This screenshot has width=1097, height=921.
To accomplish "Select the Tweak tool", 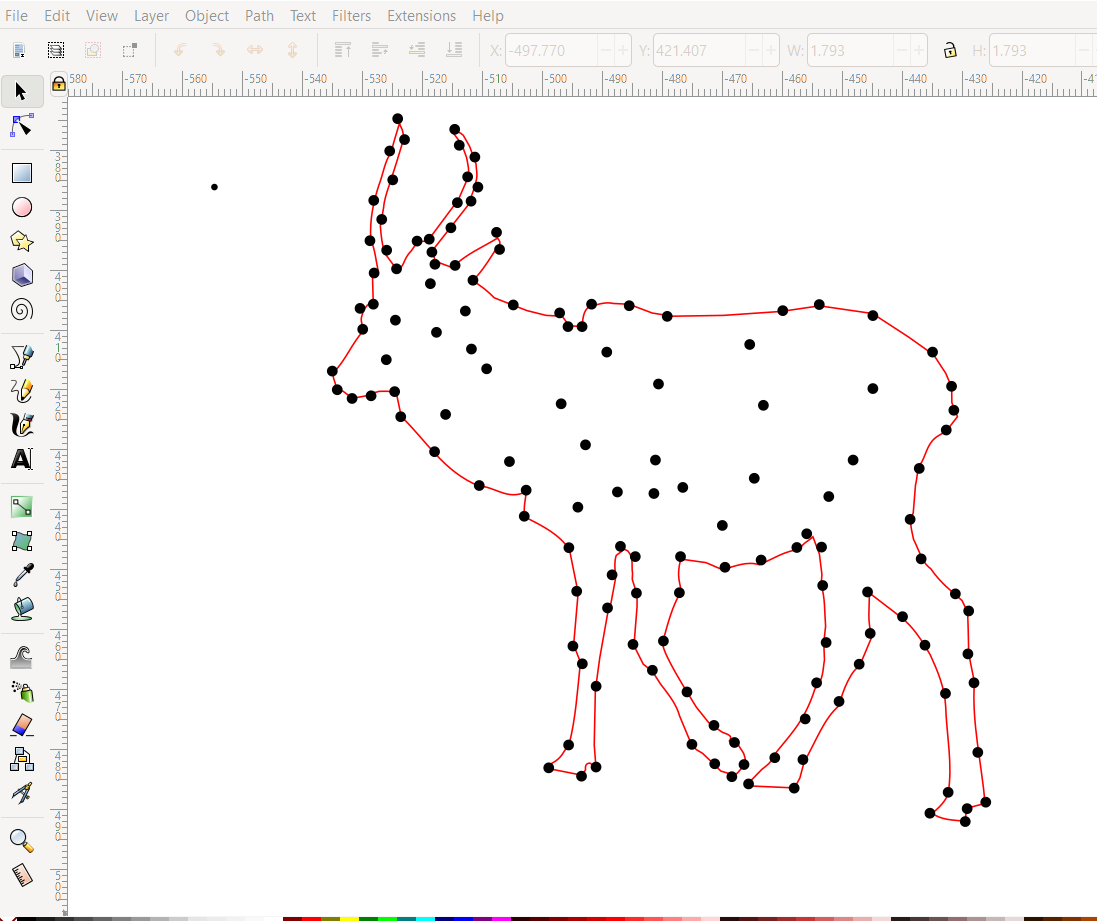I will [21, 657].
